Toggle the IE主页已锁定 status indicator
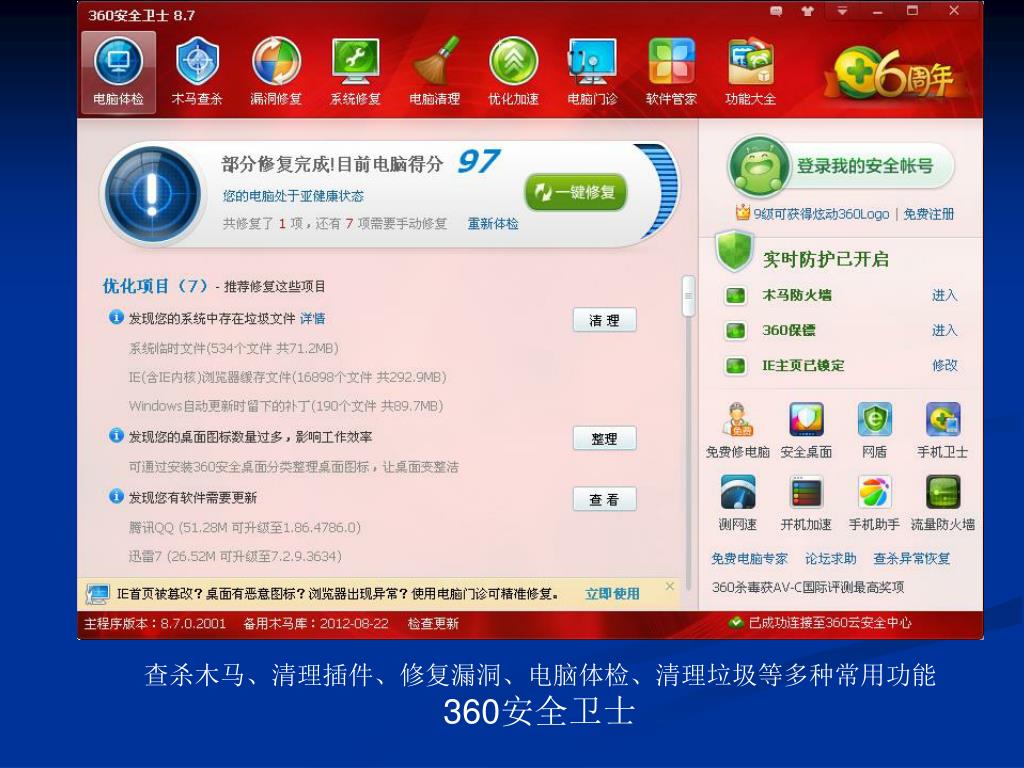This screenshot has width=1024, height=768. (x=735, y=366)
